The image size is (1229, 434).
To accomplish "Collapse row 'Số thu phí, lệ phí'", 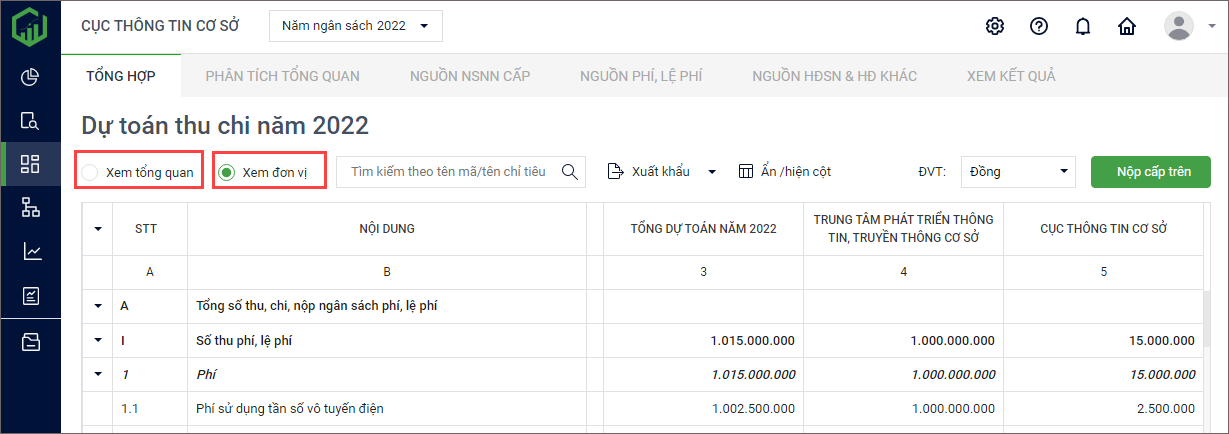I will pos(98,340).
